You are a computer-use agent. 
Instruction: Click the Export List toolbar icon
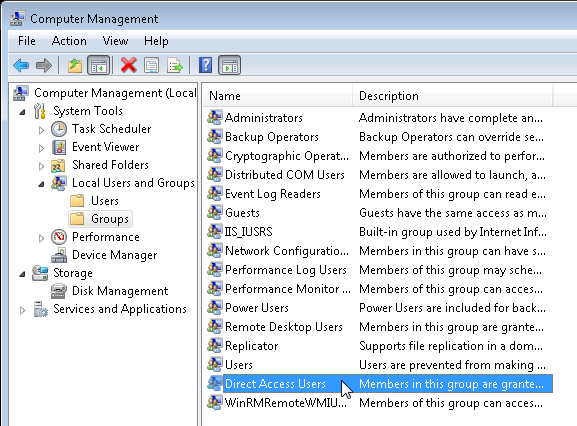pyautogui.click(x=175, y=65)
